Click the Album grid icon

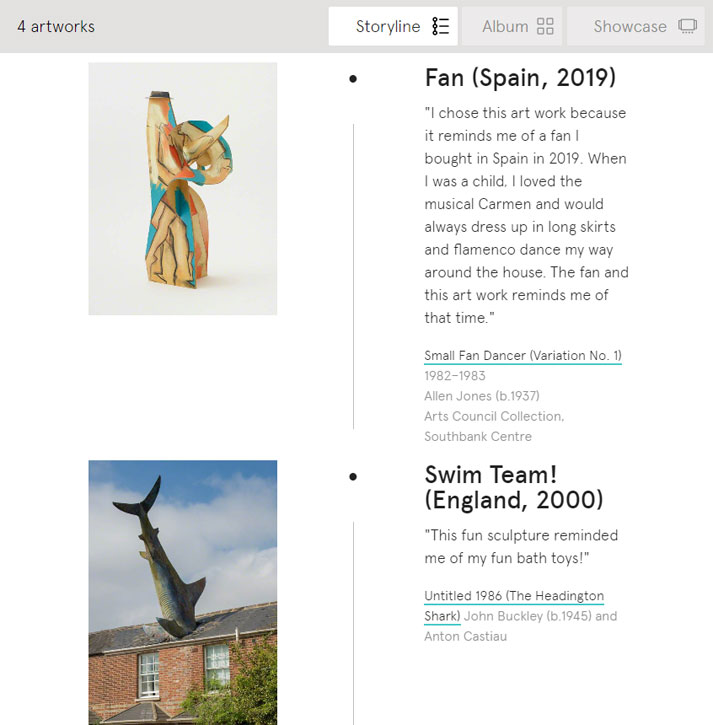(x=545, y=26)
